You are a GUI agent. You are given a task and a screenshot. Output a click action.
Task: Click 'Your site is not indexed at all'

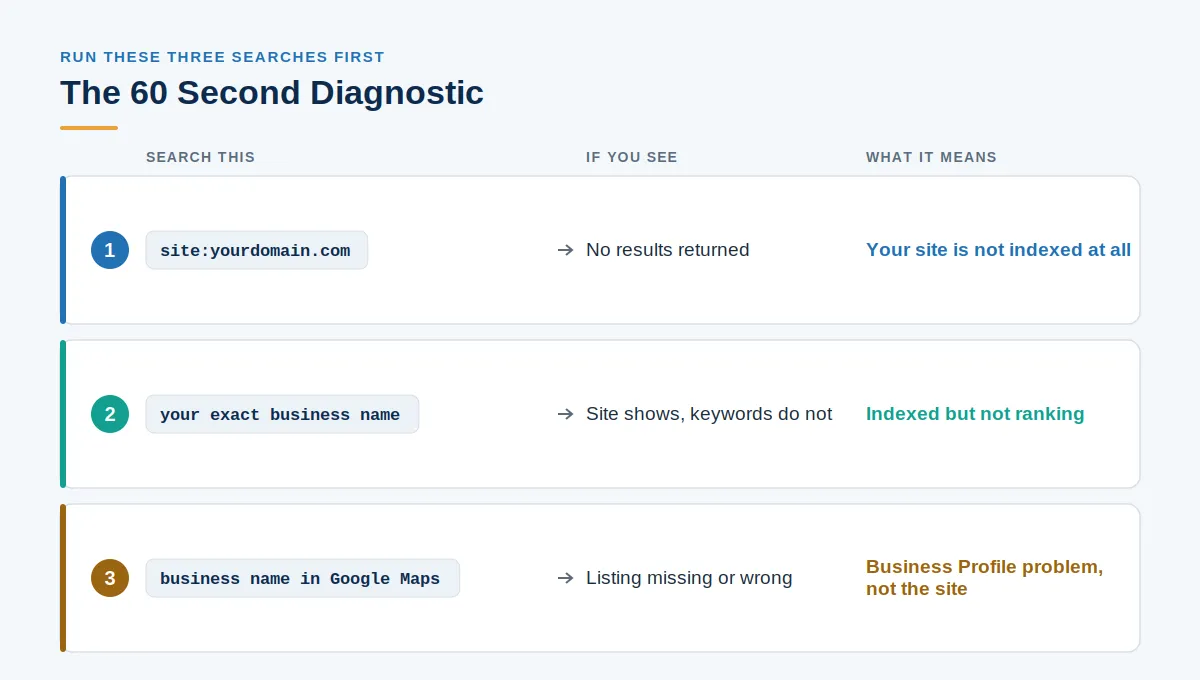[998, 250]
